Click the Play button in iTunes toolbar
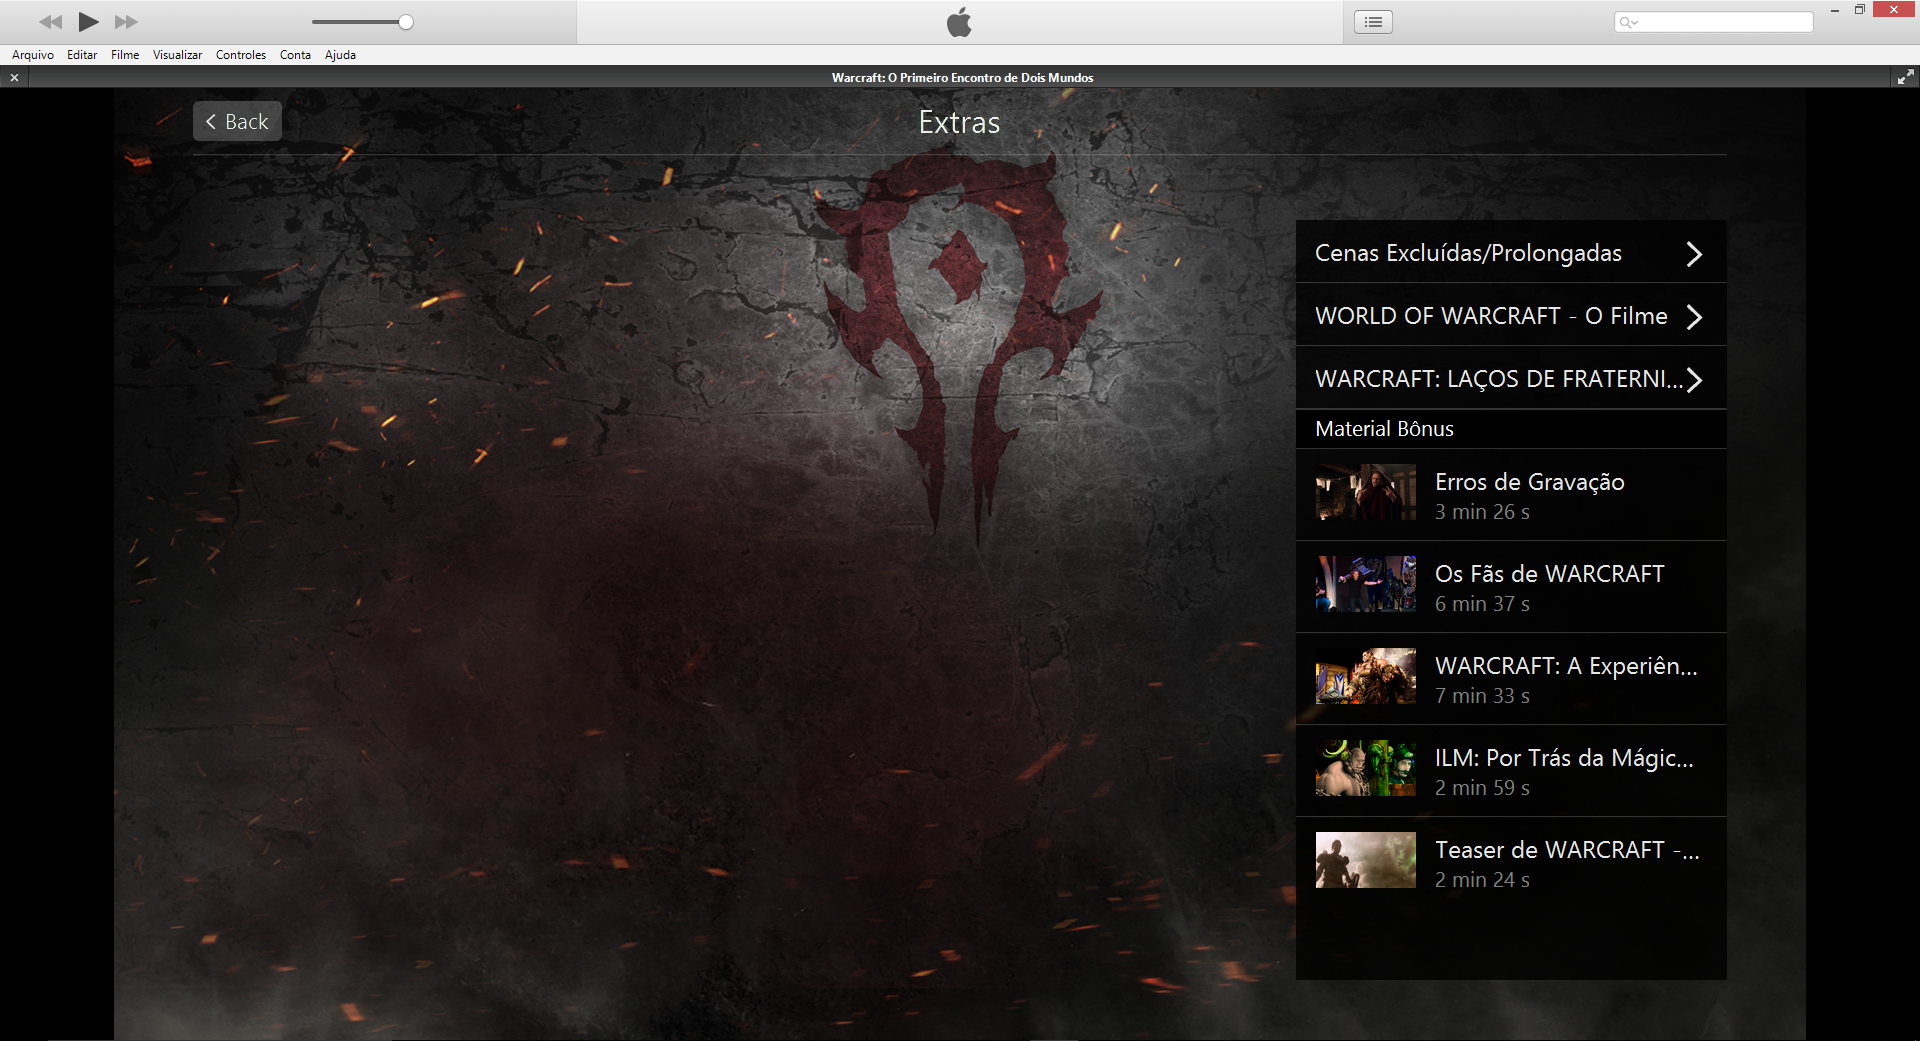Screen dimensions: 1920x1041 click(x=88, y=22)
